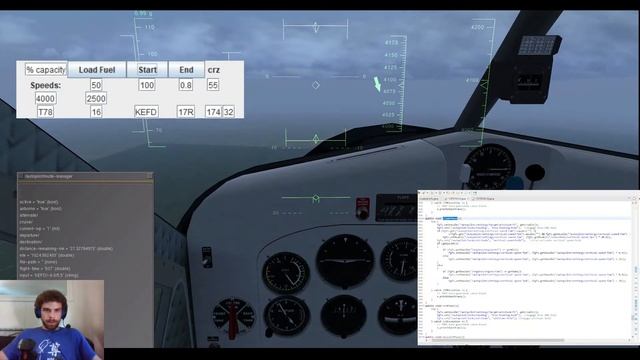This screenshot has width=640, height=360.
Task: Click the crz label
Action: pyautogui.click(x=213, y=70)
